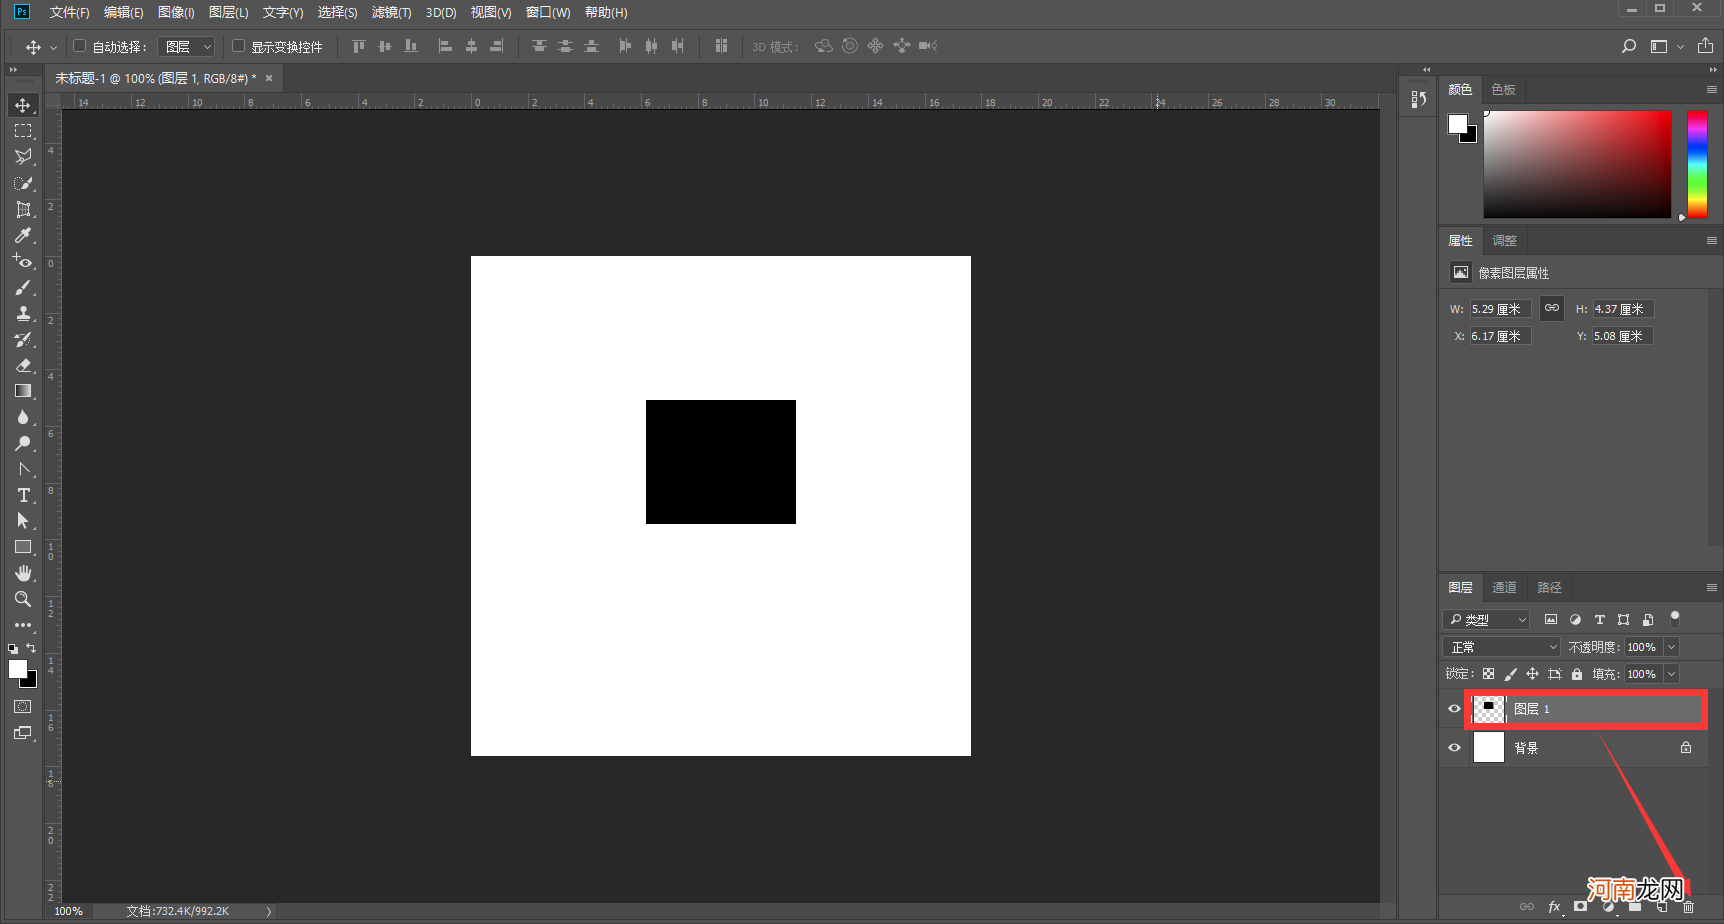Image resolution: width=1724 pixels, height=924 pixels.
Task: Open the 图像(I) menu
Action: 176,12
